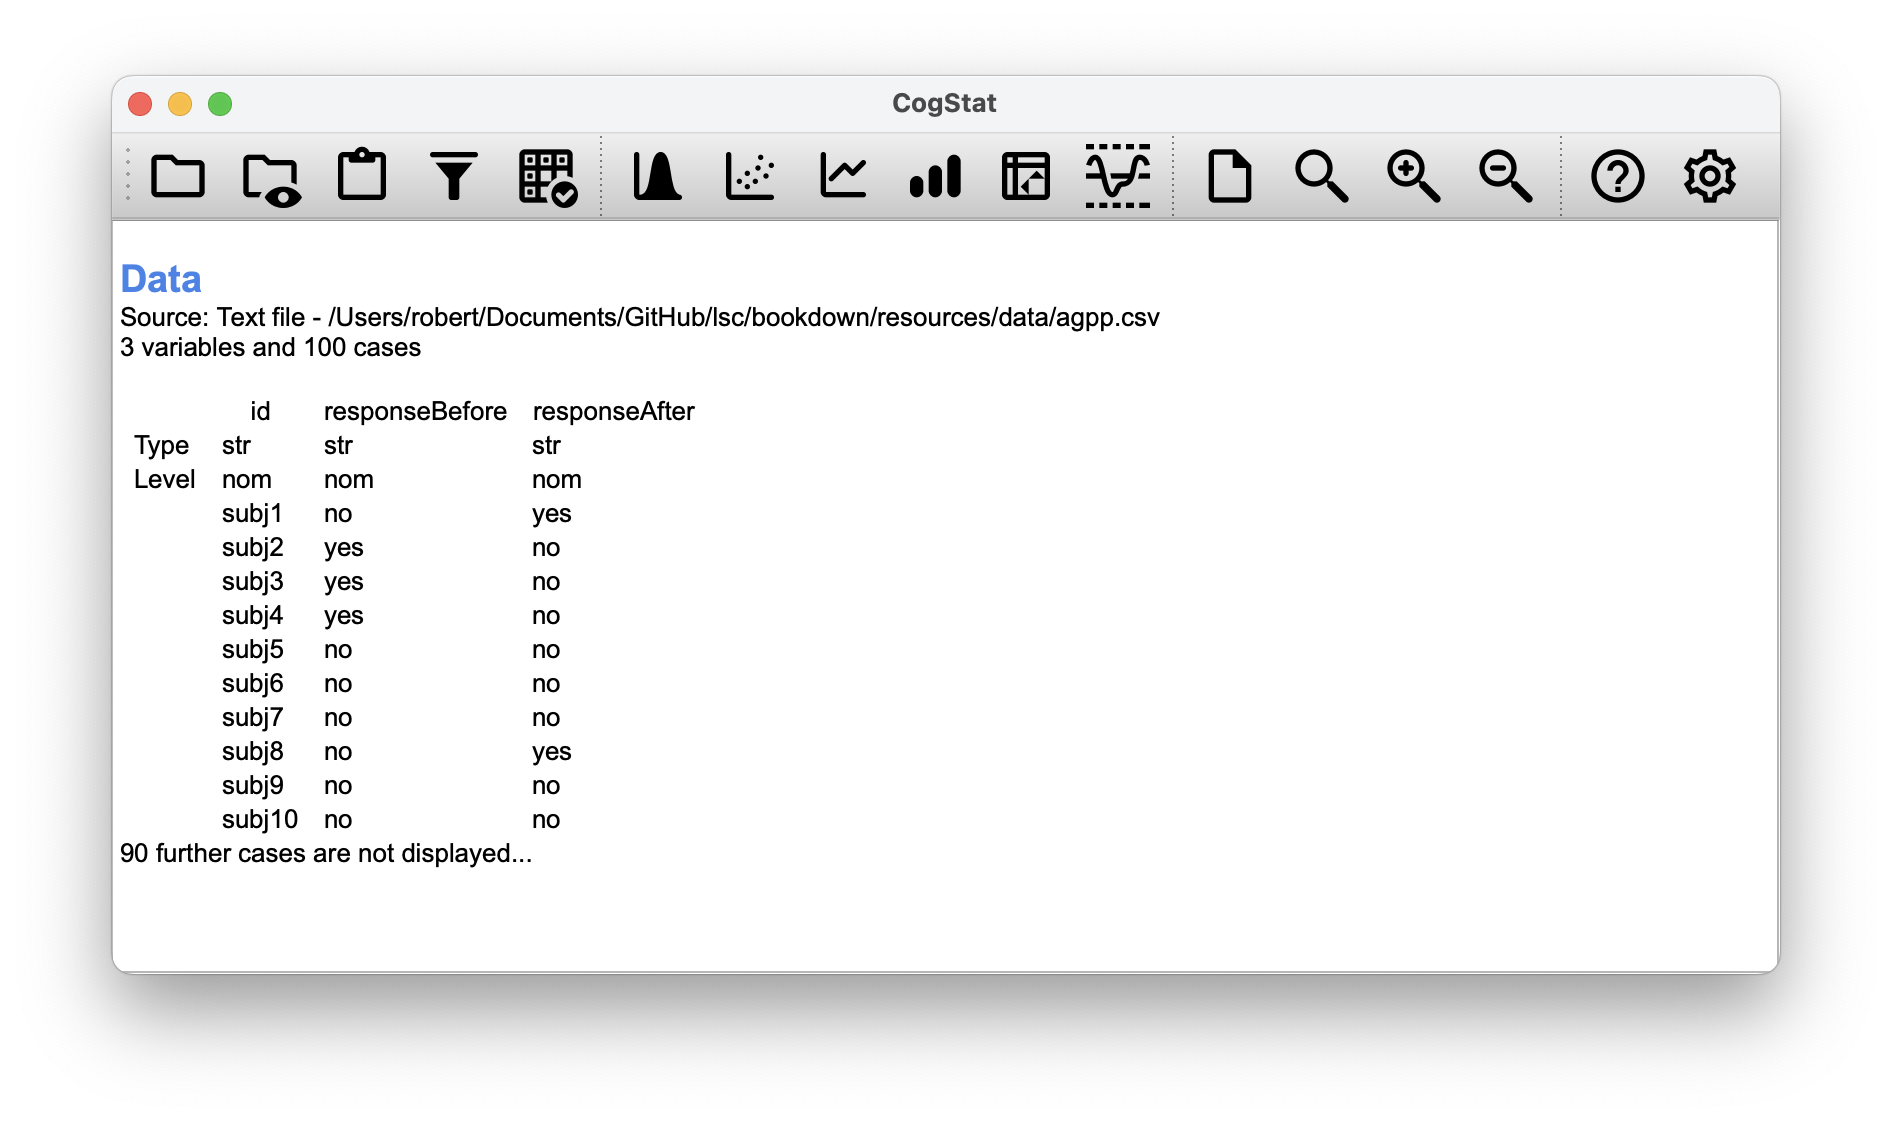Zoom in using the magnifier plus icon
1892x1122 pixels.
(1413, 177)
